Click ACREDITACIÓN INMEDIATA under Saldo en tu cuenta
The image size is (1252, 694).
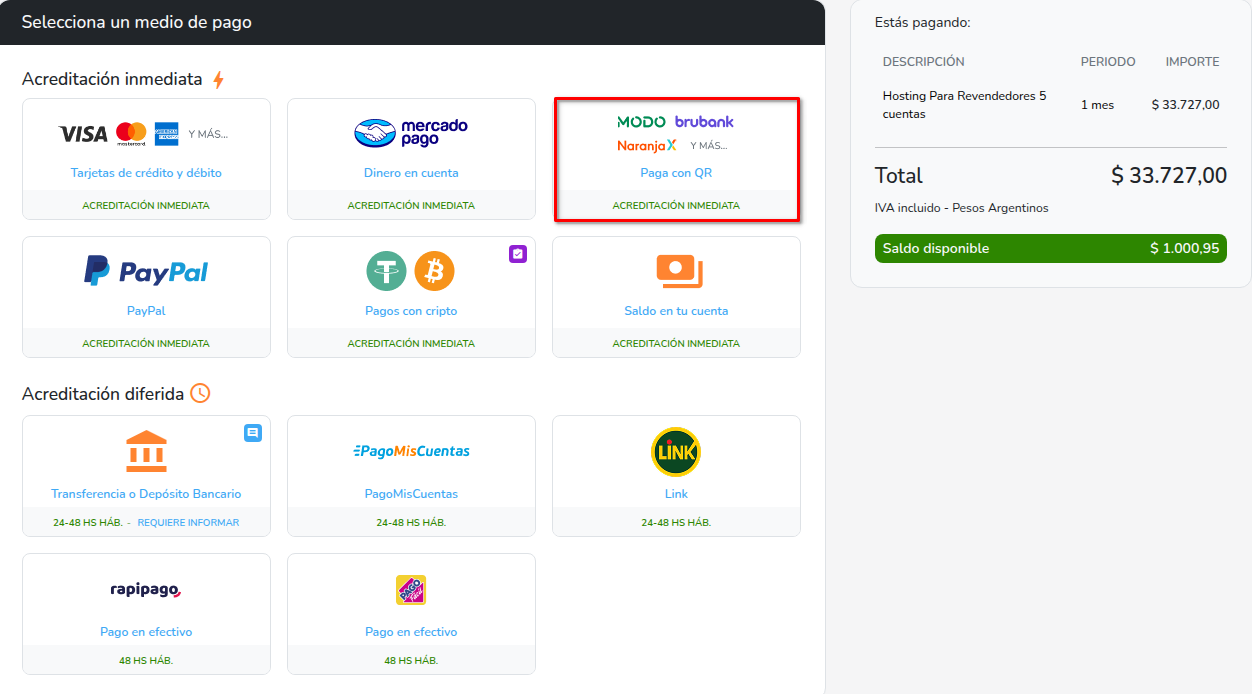click(x=676, y=343)
